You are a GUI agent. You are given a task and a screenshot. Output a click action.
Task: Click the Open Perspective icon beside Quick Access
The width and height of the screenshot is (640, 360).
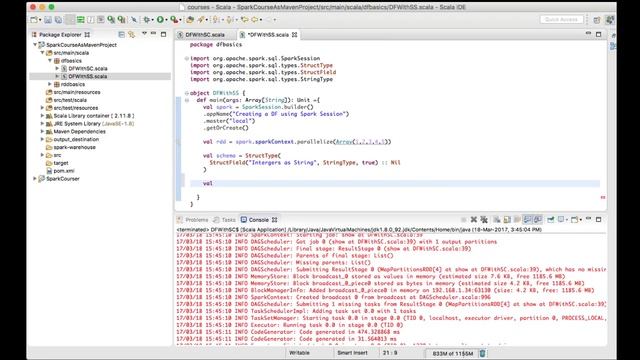click(597, 20)
